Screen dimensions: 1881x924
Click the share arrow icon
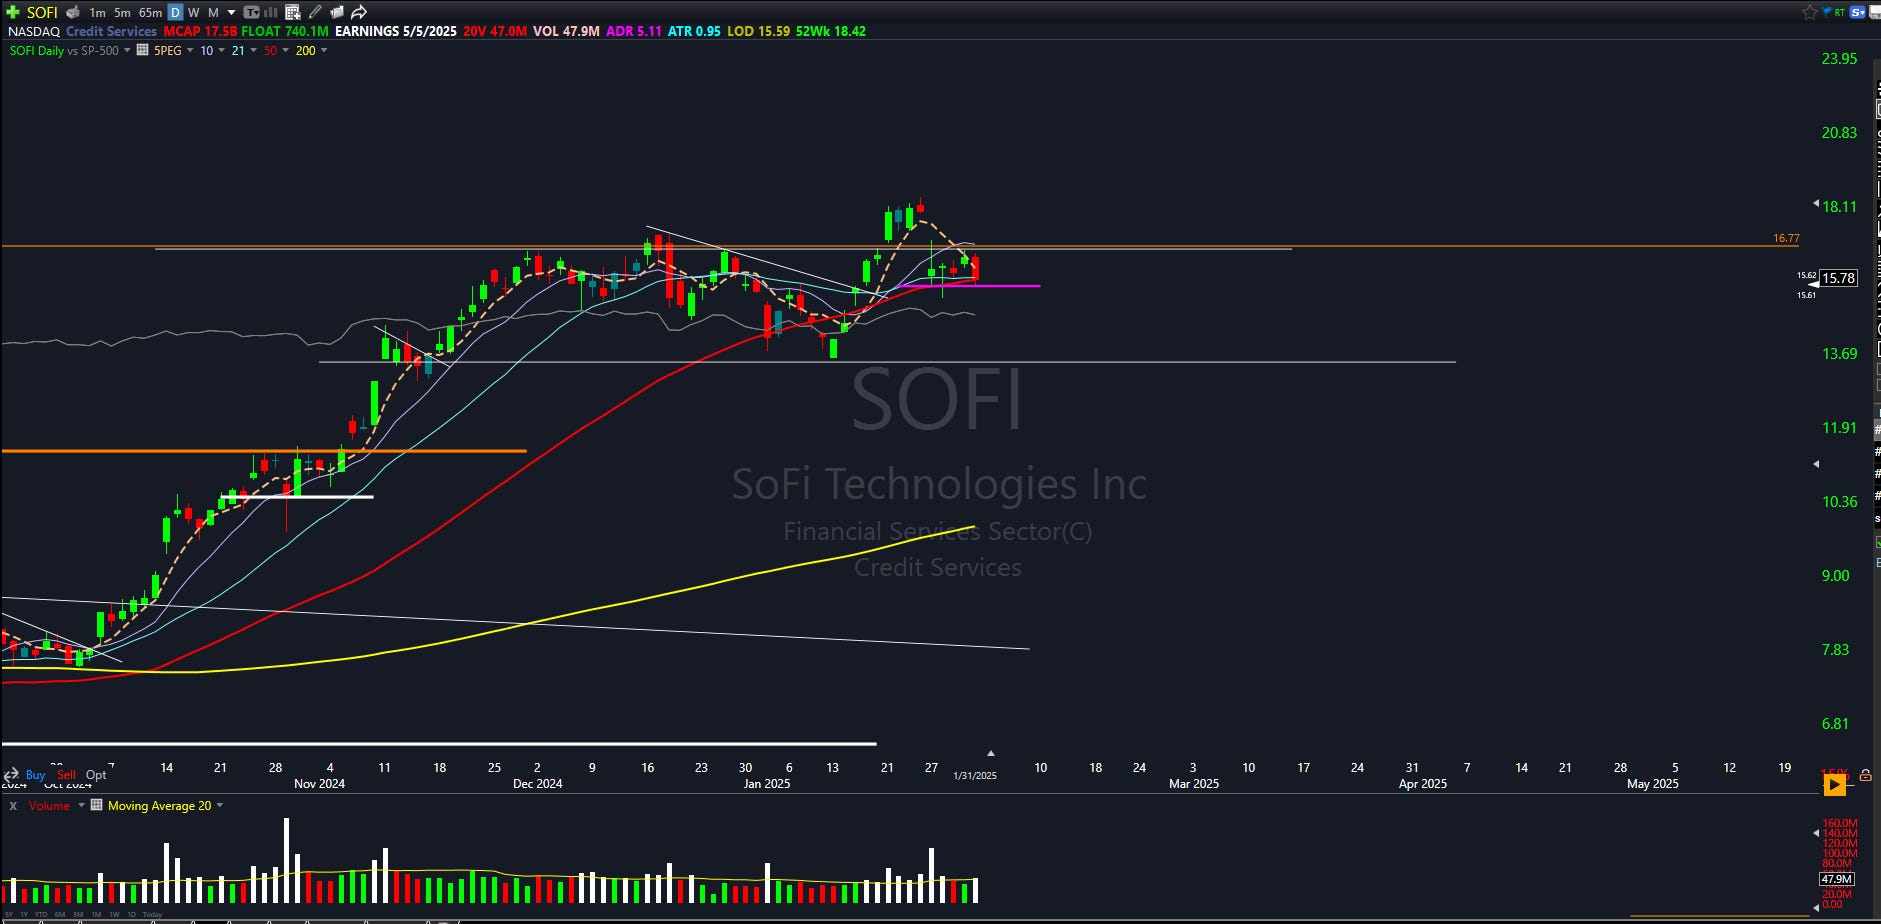359,12
